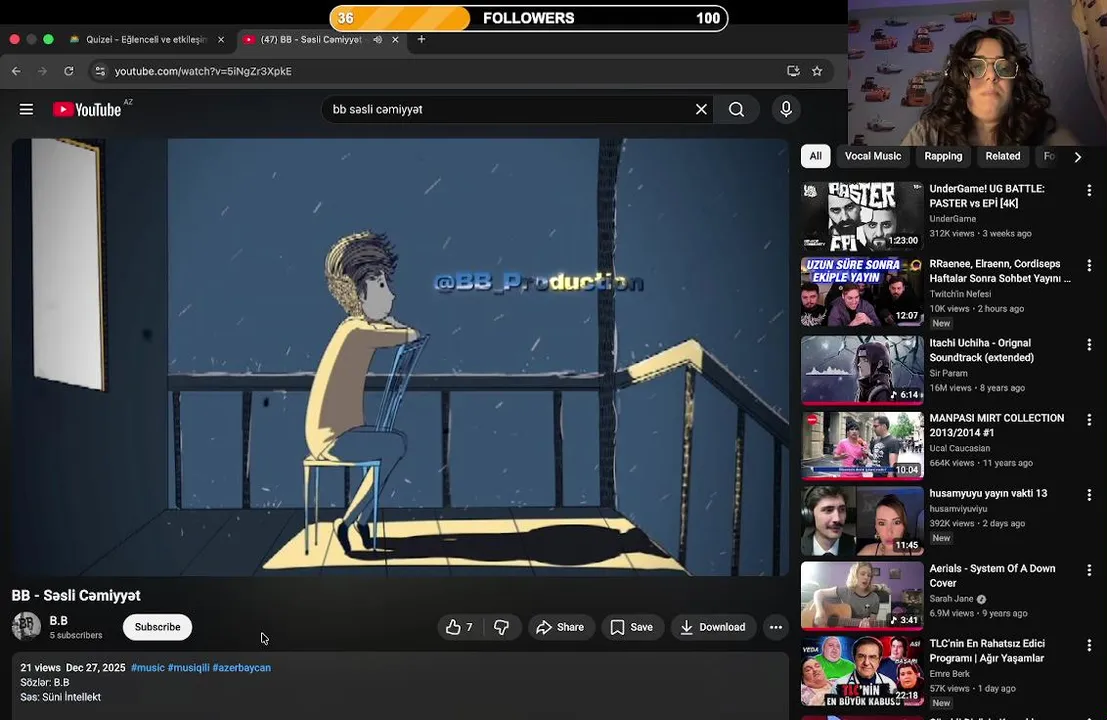This screenshot has width=1107, height=720.
Task: Open options for MANPASI MIRT COLLECTION video
Action: coord(1089,419)
